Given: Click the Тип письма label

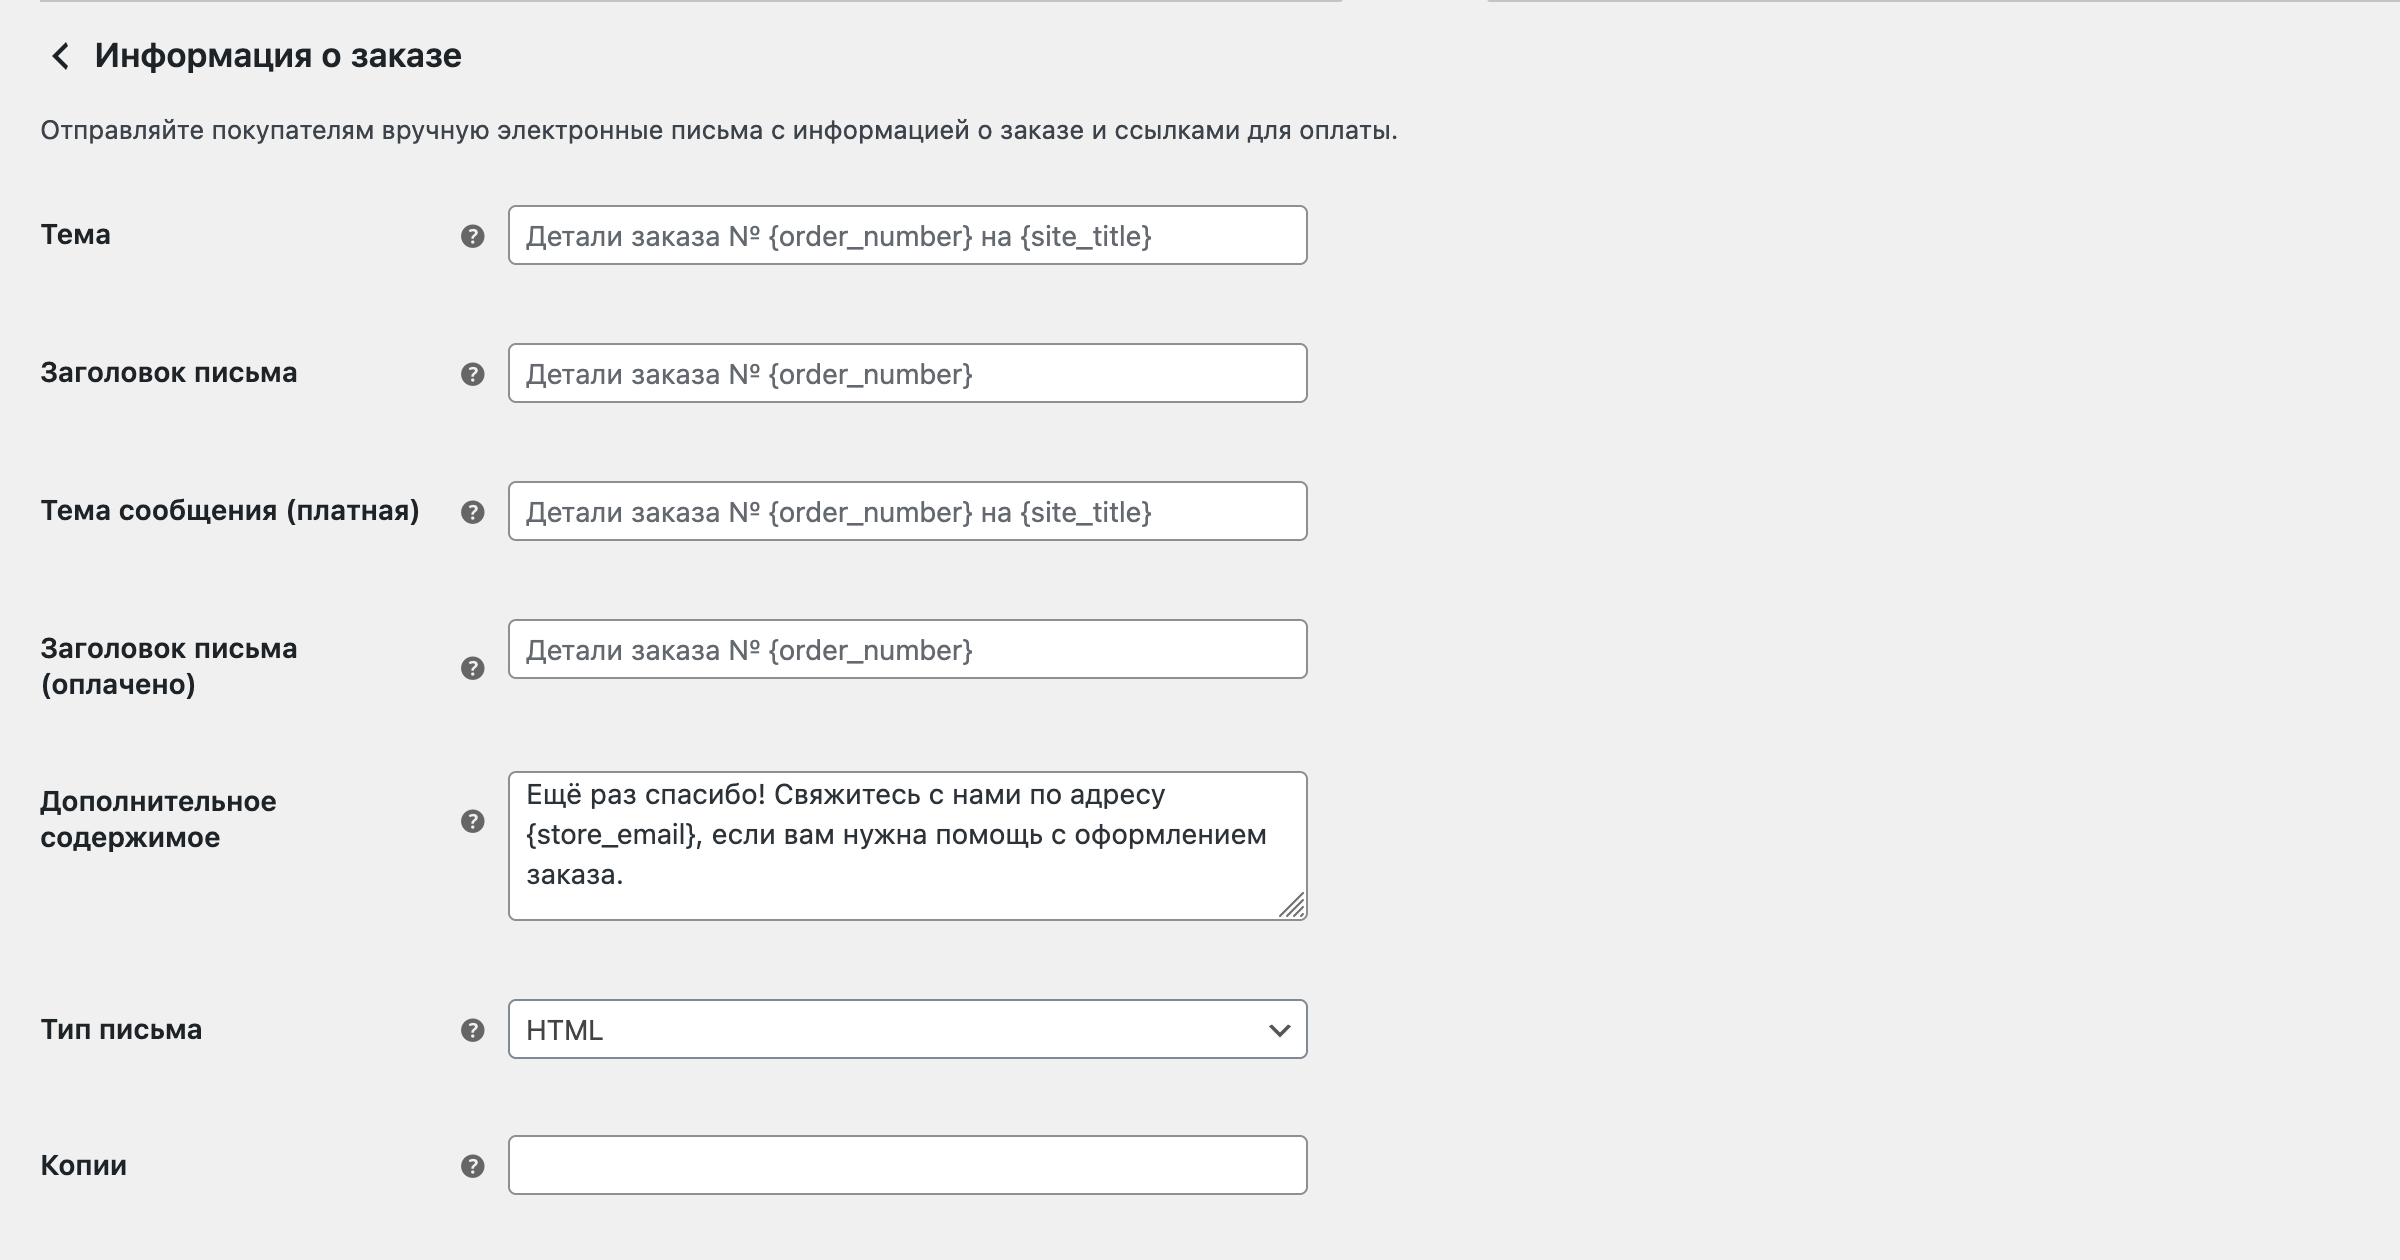Looking at the screenshot, I should (x=121, y=1029).
